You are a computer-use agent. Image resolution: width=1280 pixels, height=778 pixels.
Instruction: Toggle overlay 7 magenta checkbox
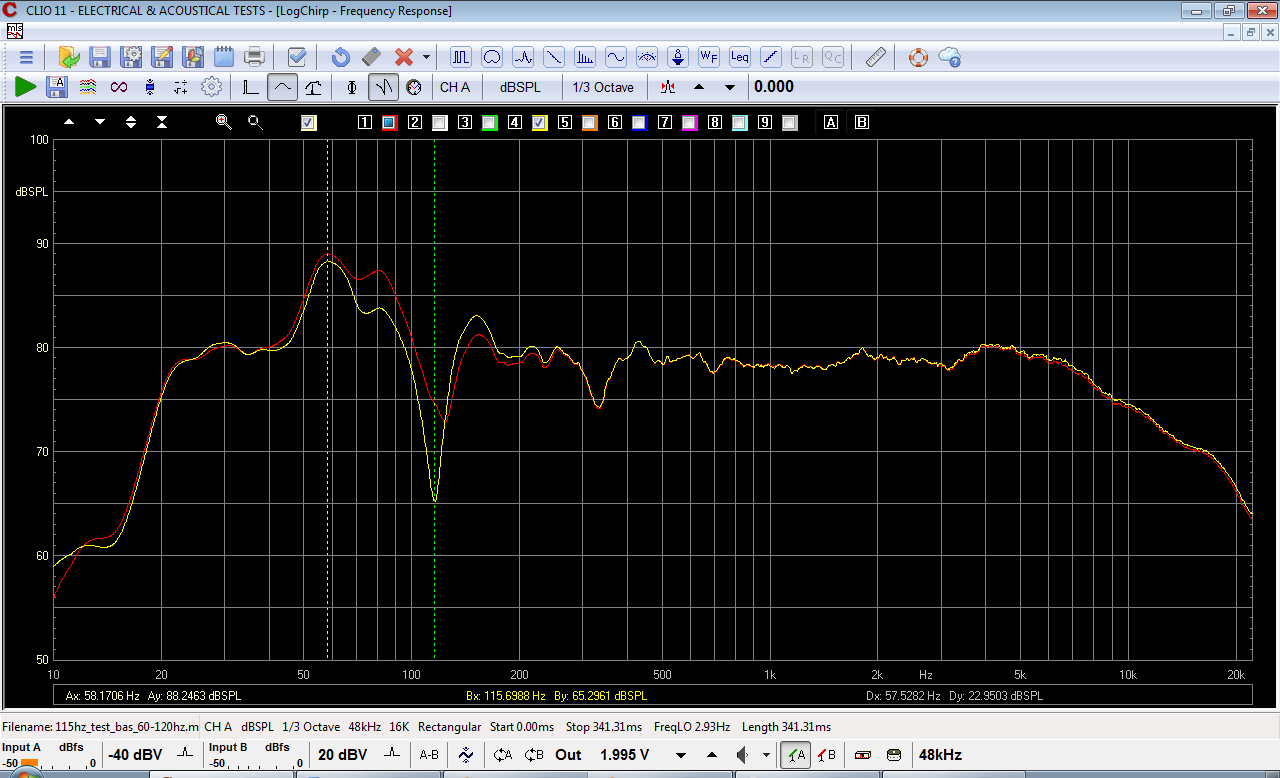point(690,123)
